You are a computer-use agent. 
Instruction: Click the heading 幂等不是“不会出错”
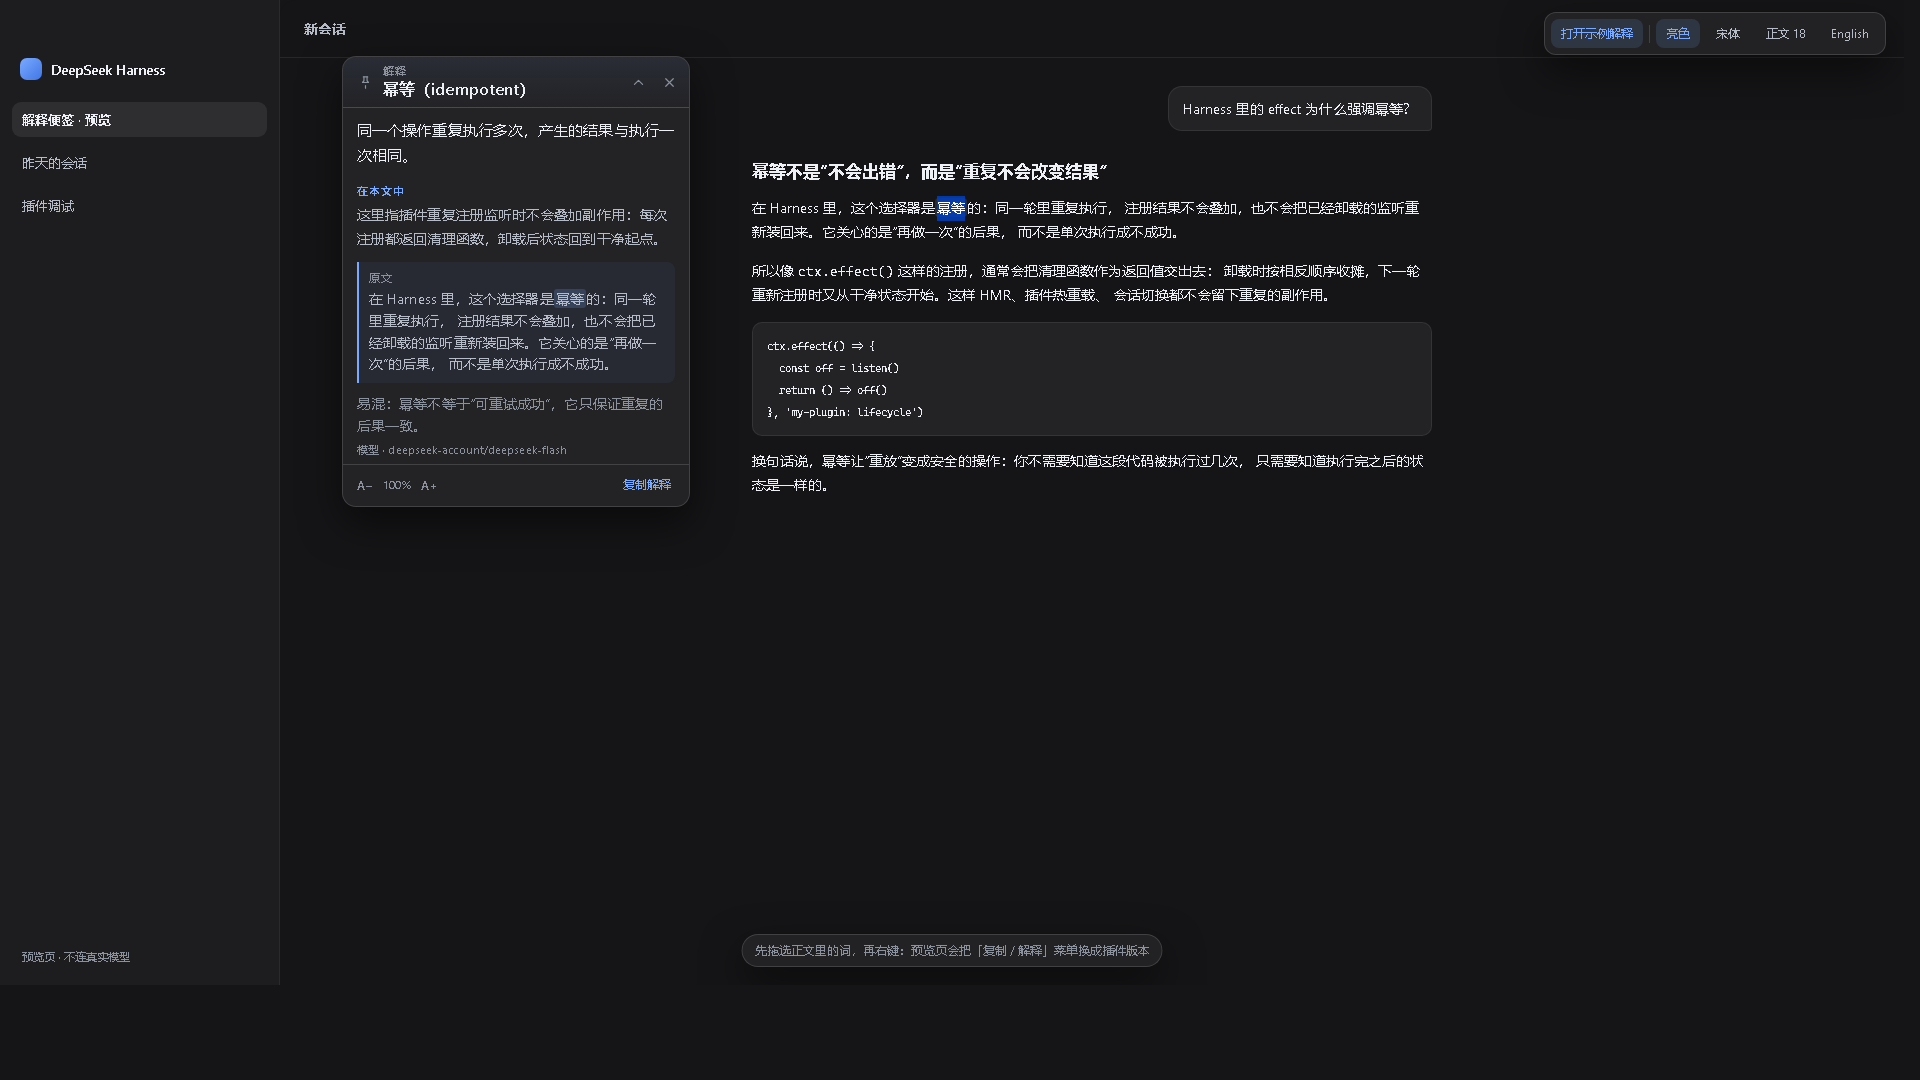point(929,172)
